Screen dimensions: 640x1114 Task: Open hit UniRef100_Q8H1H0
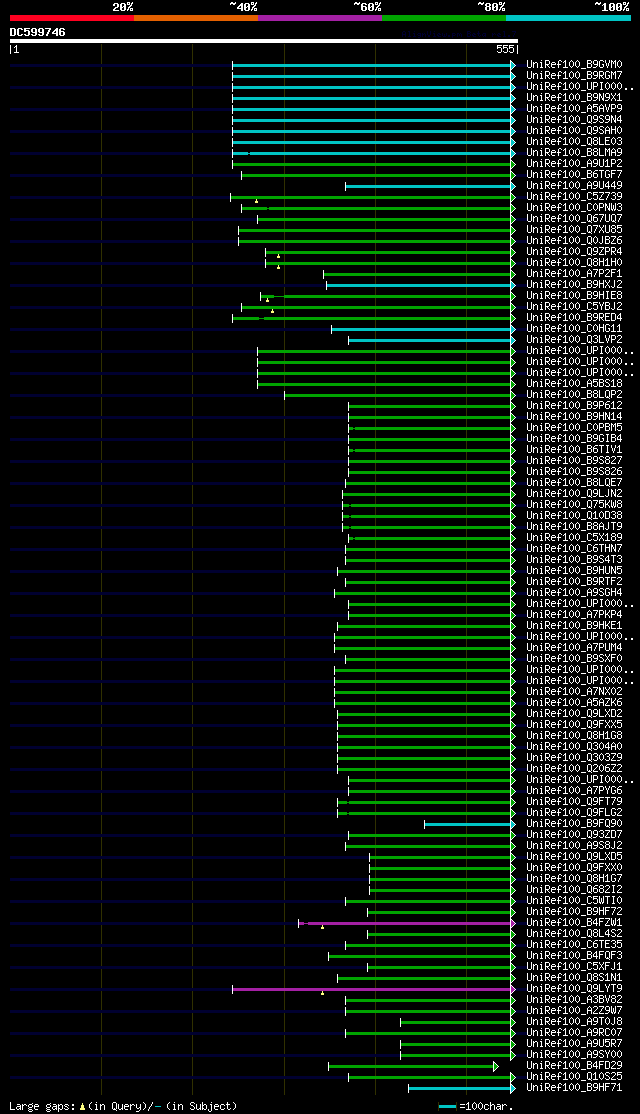pos(575,264)
